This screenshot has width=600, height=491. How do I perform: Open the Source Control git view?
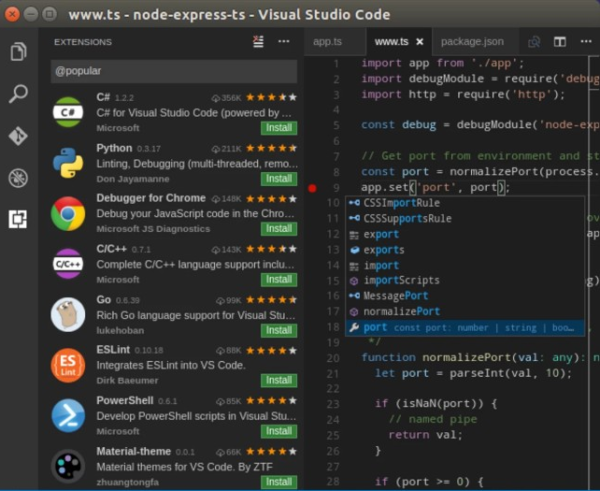(18, 136)
